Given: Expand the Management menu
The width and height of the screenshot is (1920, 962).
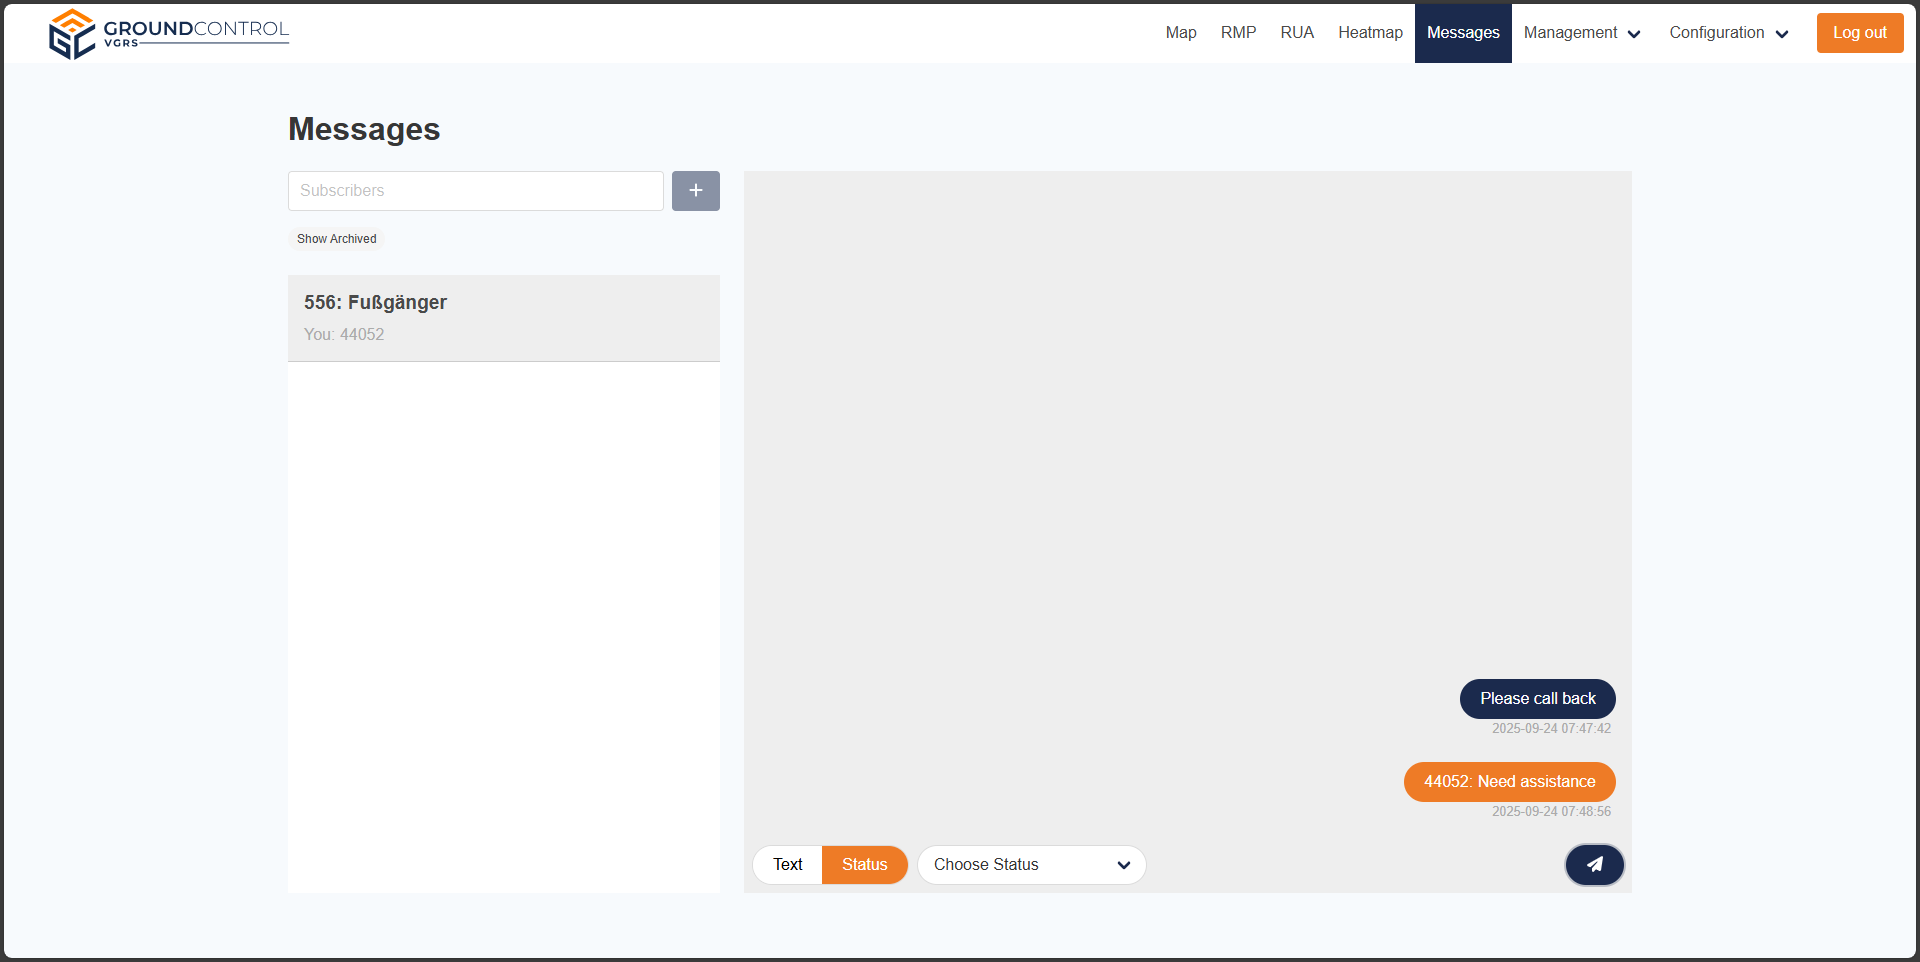Looking at the screenshot, I should (x=1581, y=33).
